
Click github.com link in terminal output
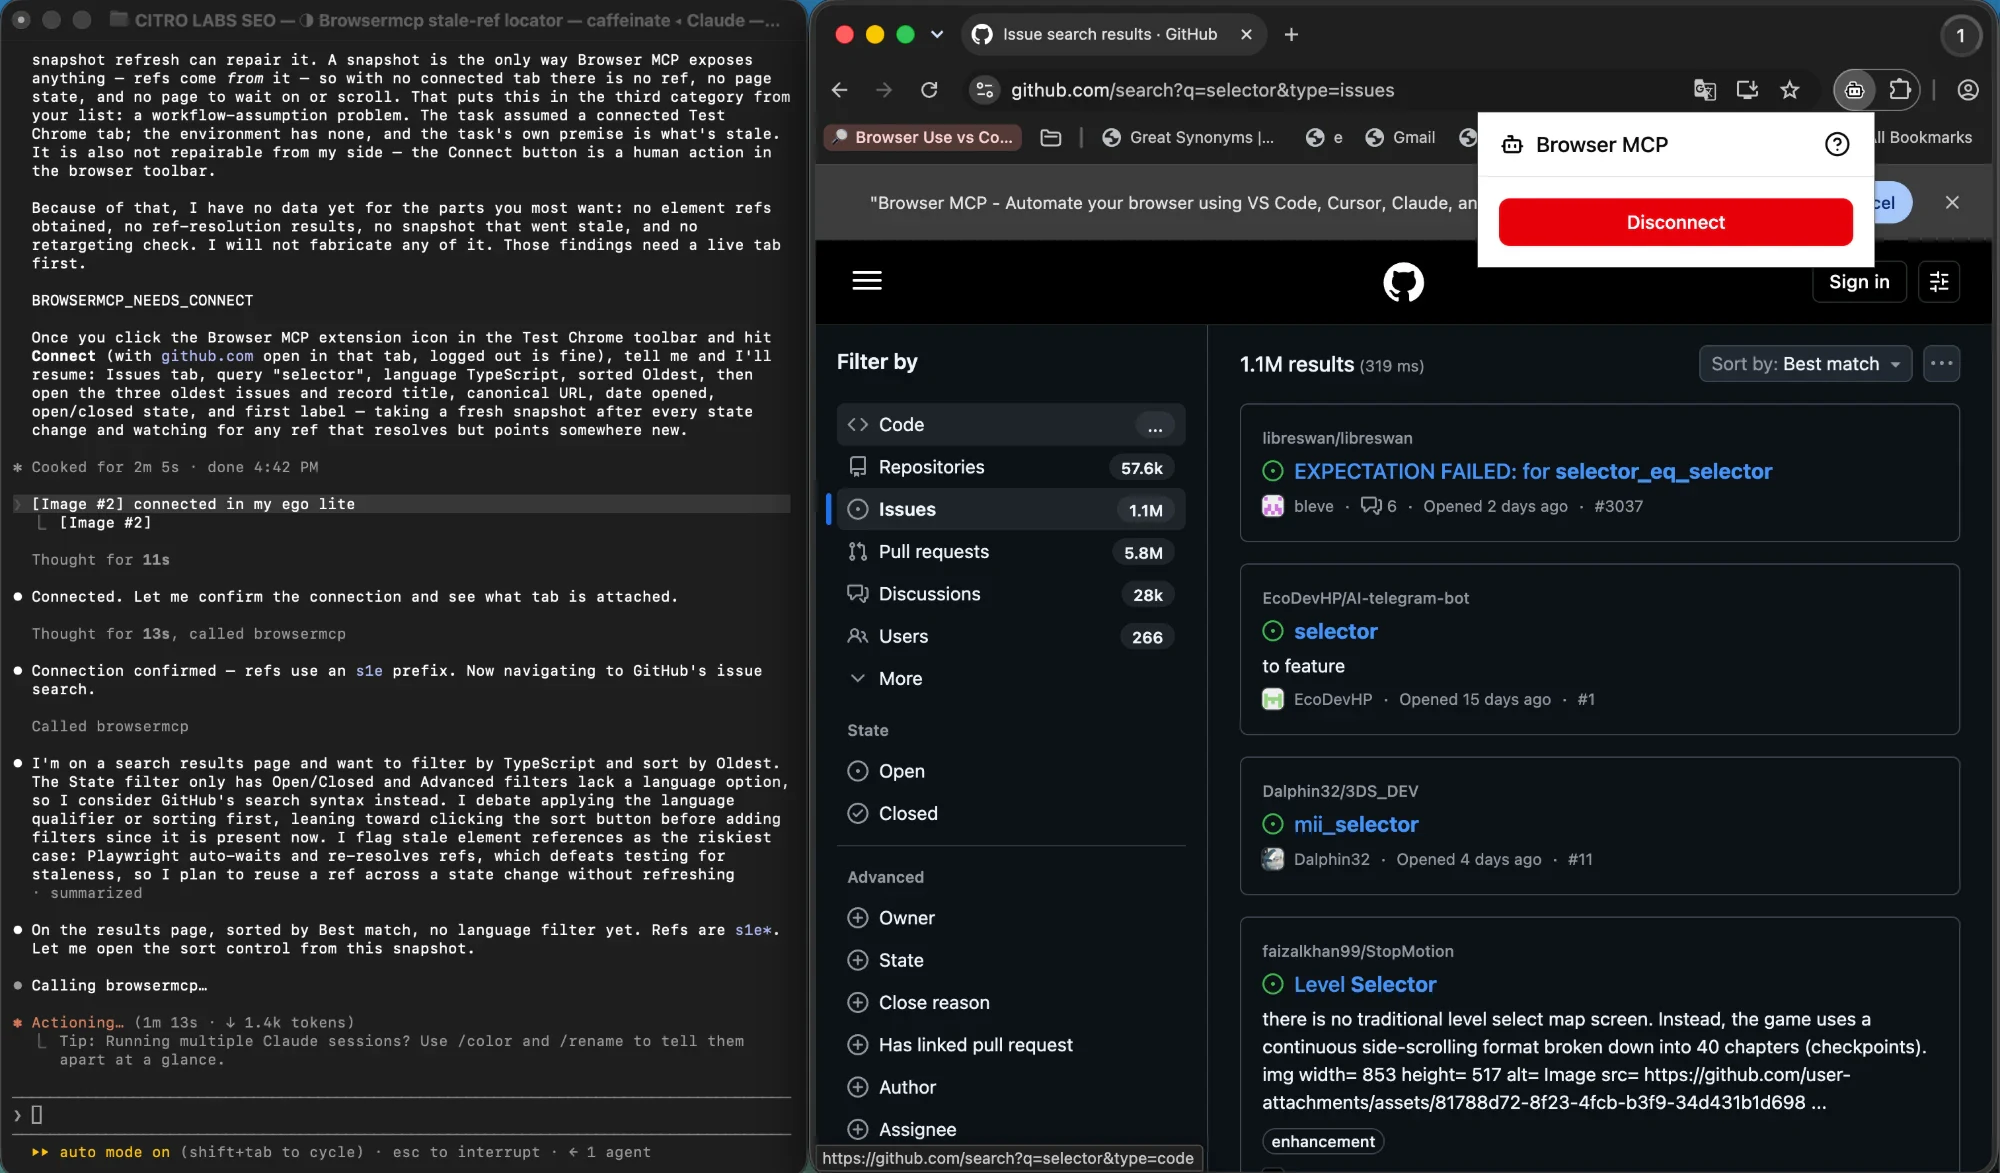tap(207, 356)
